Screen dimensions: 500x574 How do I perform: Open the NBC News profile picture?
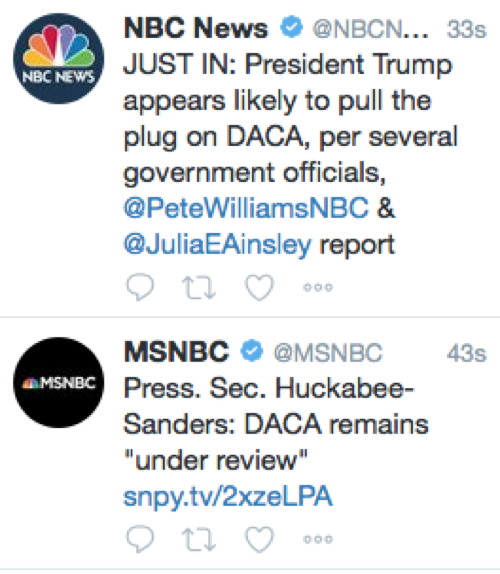(59, 59)
